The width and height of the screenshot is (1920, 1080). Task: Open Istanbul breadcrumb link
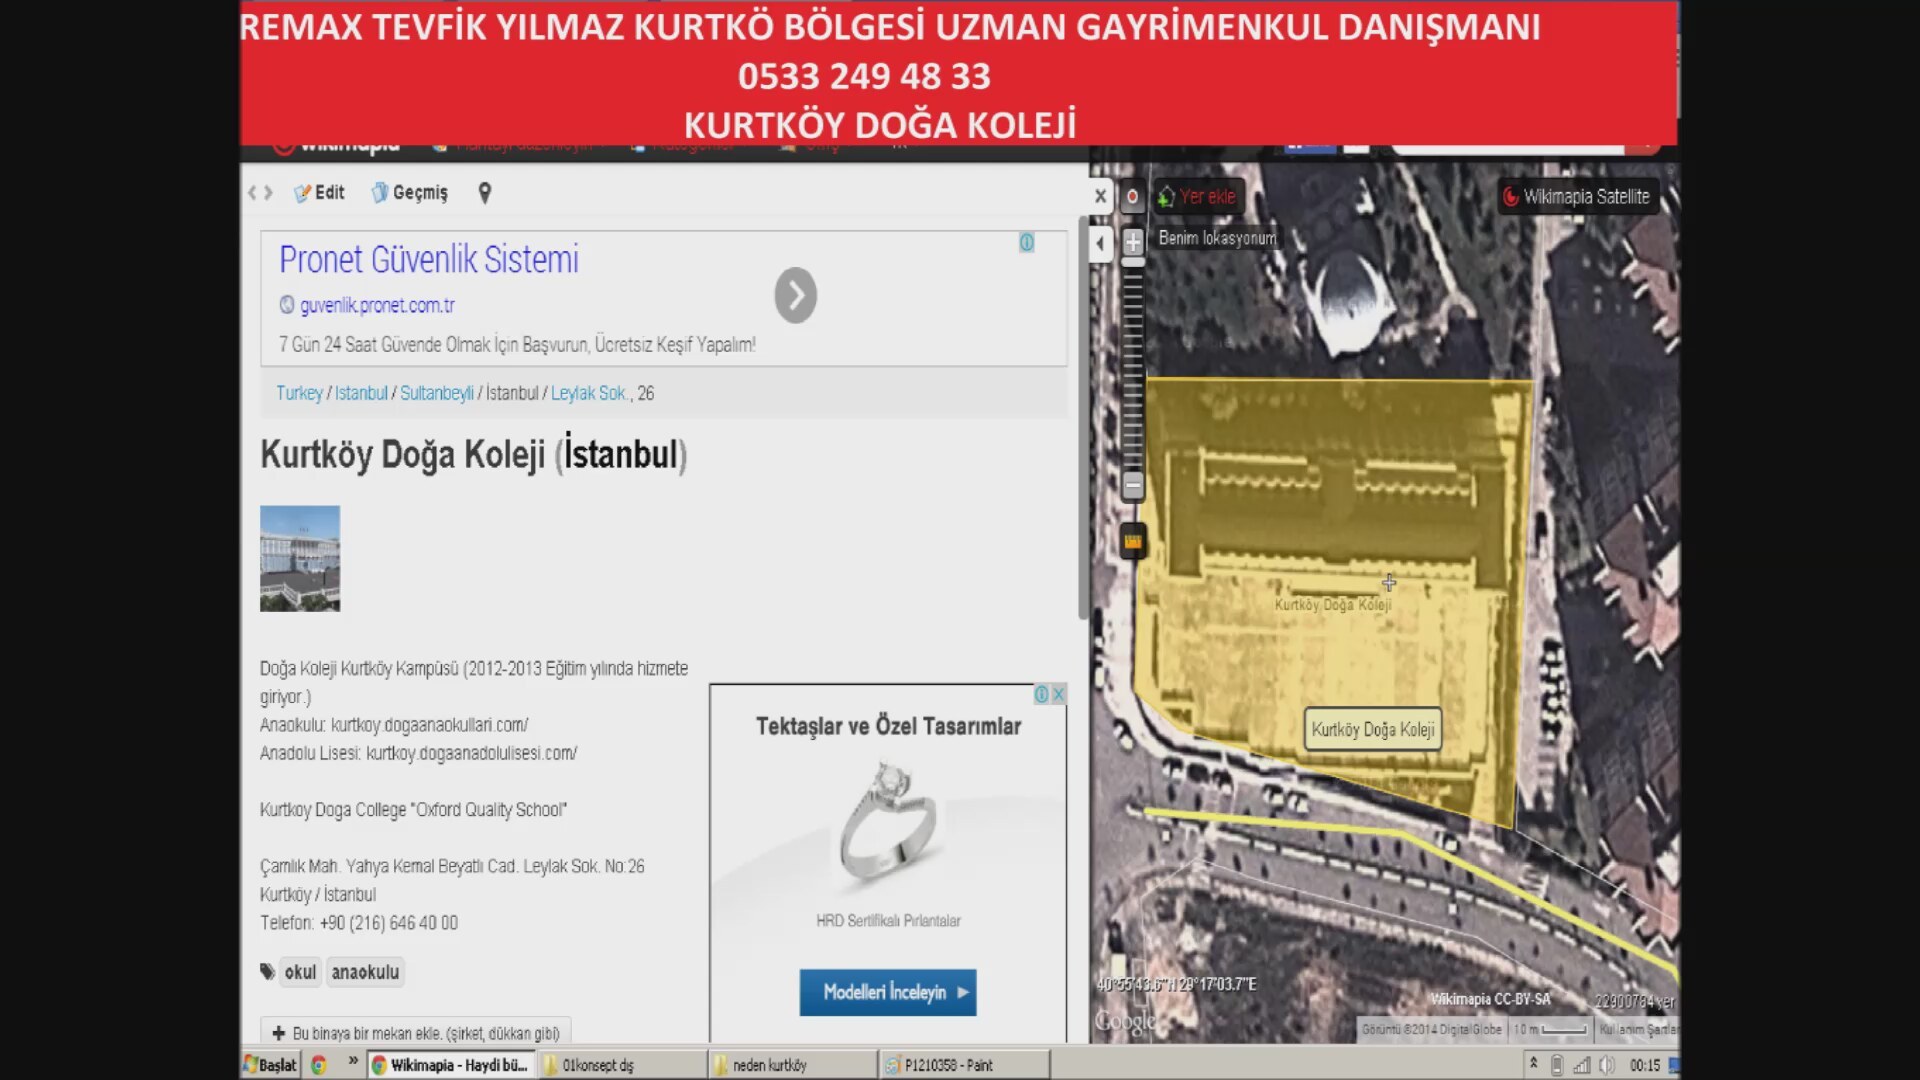coord(361,393)
